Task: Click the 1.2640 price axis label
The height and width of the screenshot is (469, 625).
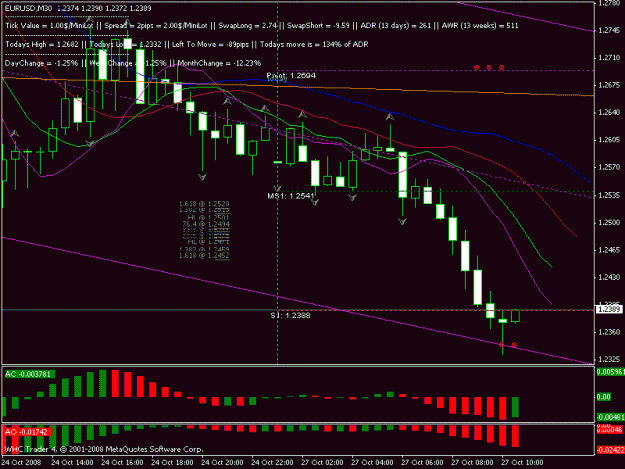Action: point(609,112)
